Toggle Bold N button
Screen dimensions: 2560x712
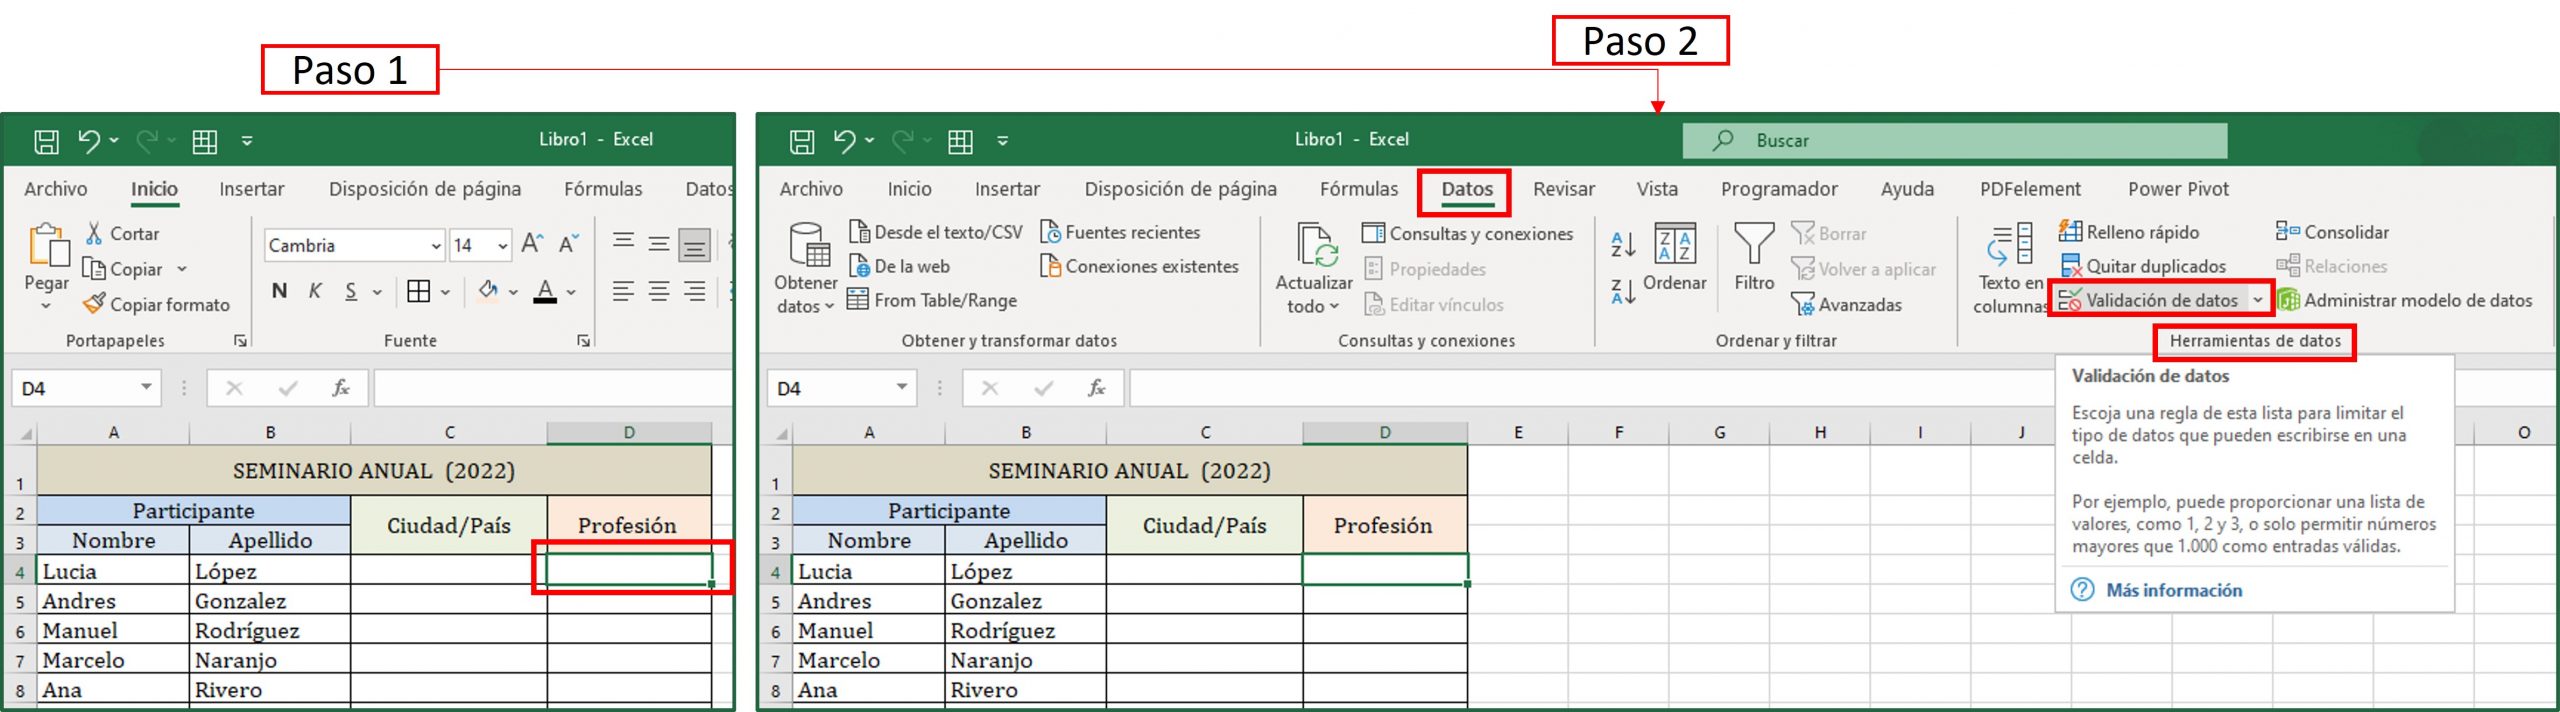point(279,291)
